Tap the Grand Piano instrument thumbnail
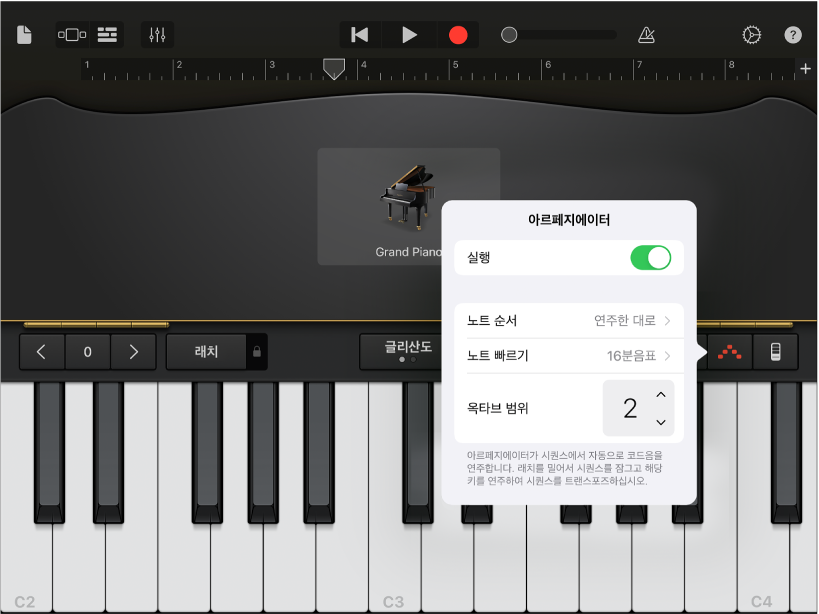 tap(408, 198)
